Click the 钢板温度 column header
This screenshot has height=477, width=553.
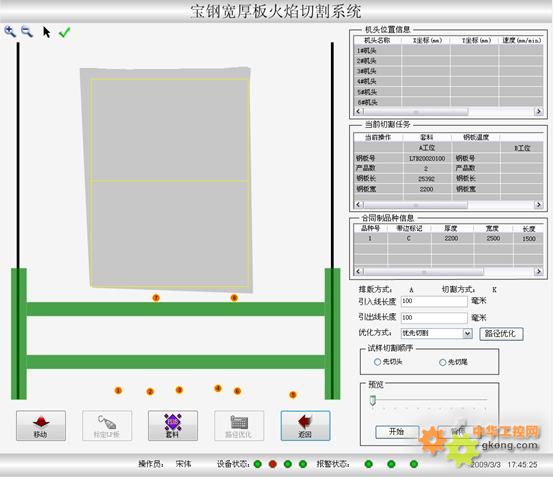click(x=476, y=137)
